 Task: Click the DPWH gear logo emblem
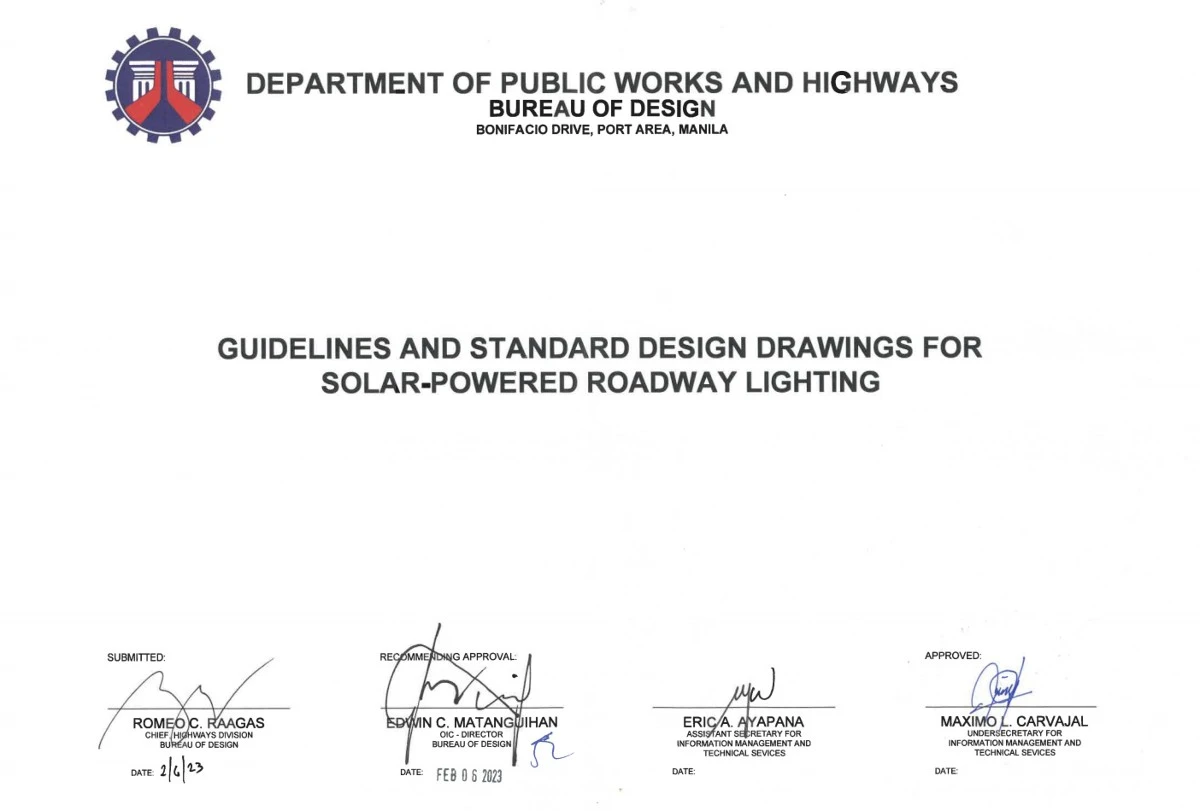163,85
